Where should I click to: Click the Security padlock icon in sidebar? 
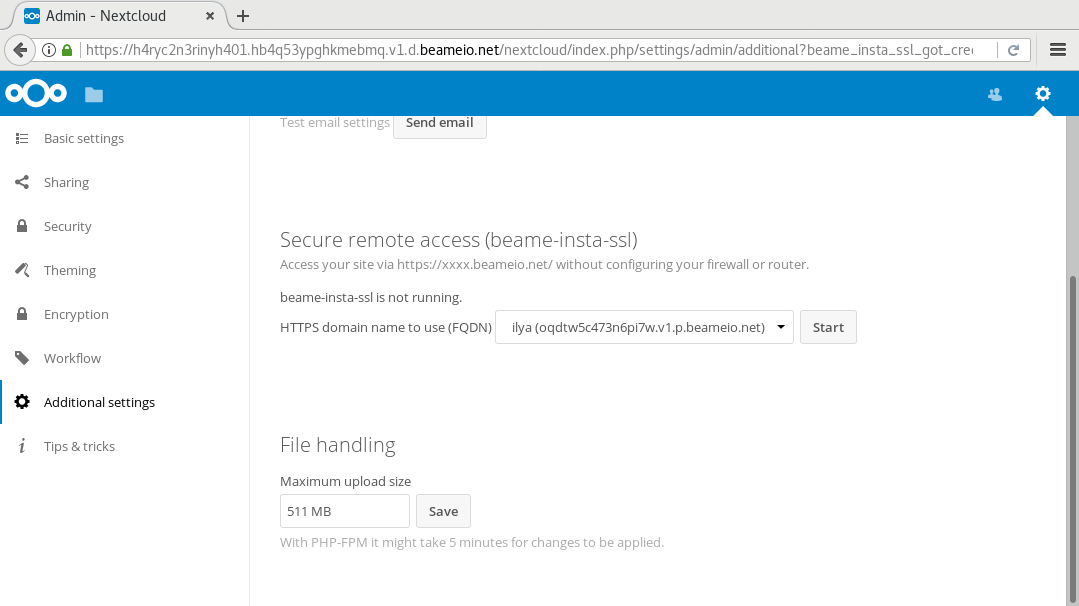point(22,226)
